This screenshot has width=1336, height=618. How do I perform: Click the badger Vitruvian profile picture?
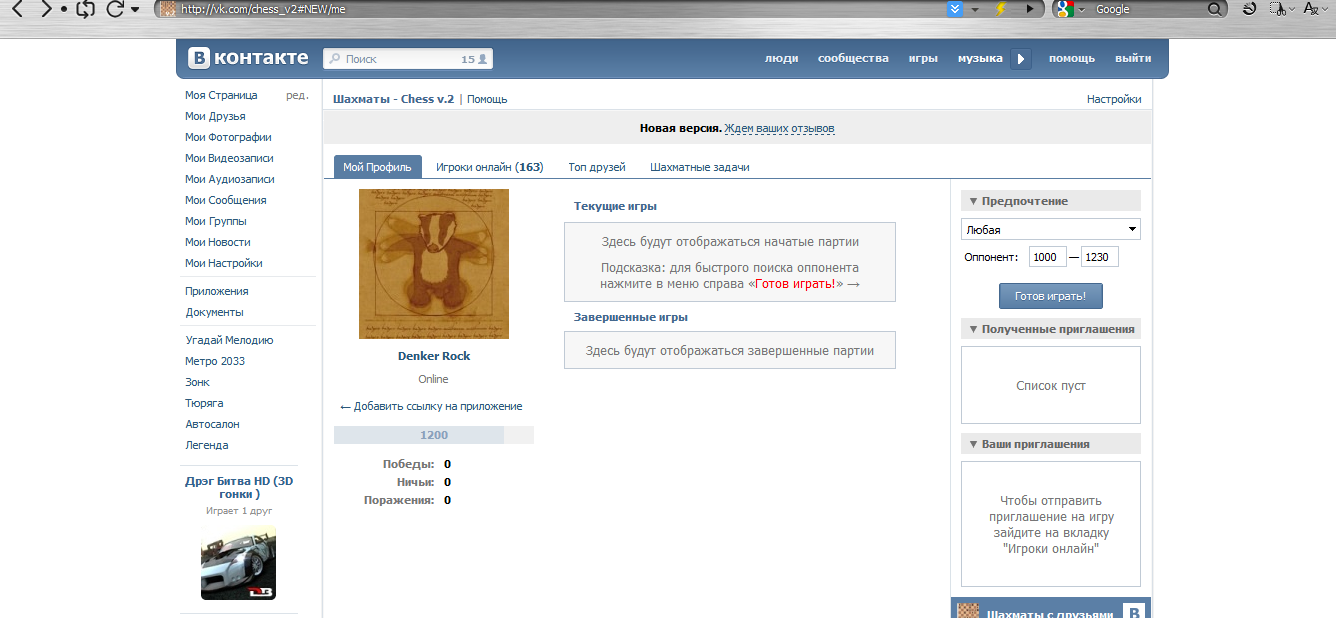(434, 264)
